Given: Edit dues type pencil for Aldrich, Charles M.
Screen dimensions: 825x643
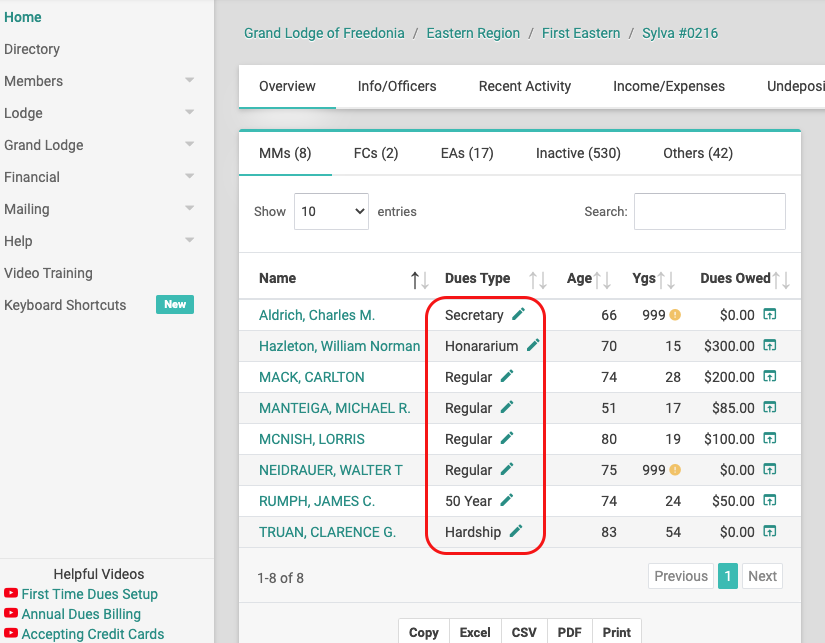Looking at the screenshot, I should [518, 314].
